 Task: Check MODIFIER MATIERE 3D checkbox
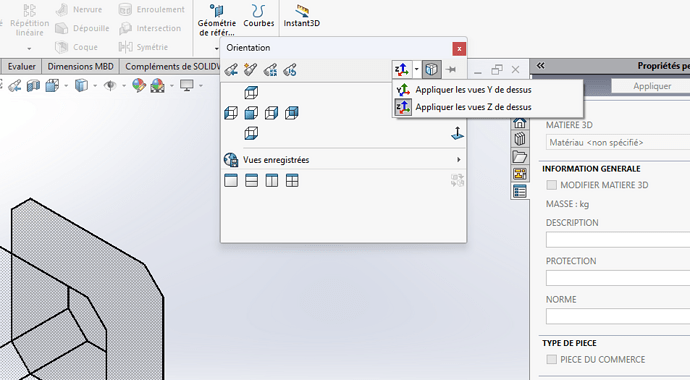point(551,185)
